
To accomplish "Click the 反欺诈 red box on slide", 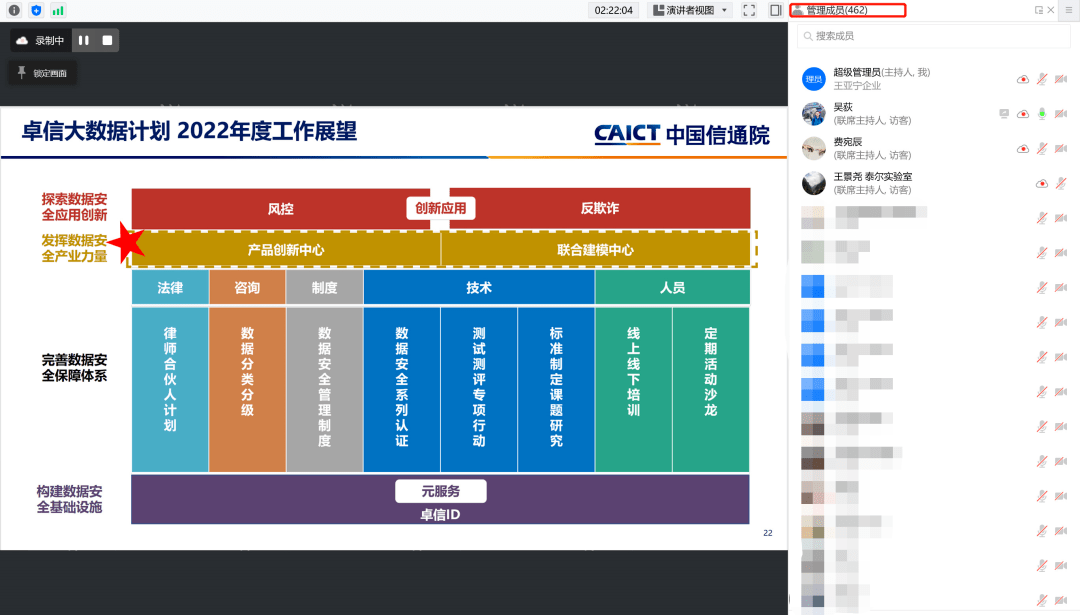I will click(600, 208).
